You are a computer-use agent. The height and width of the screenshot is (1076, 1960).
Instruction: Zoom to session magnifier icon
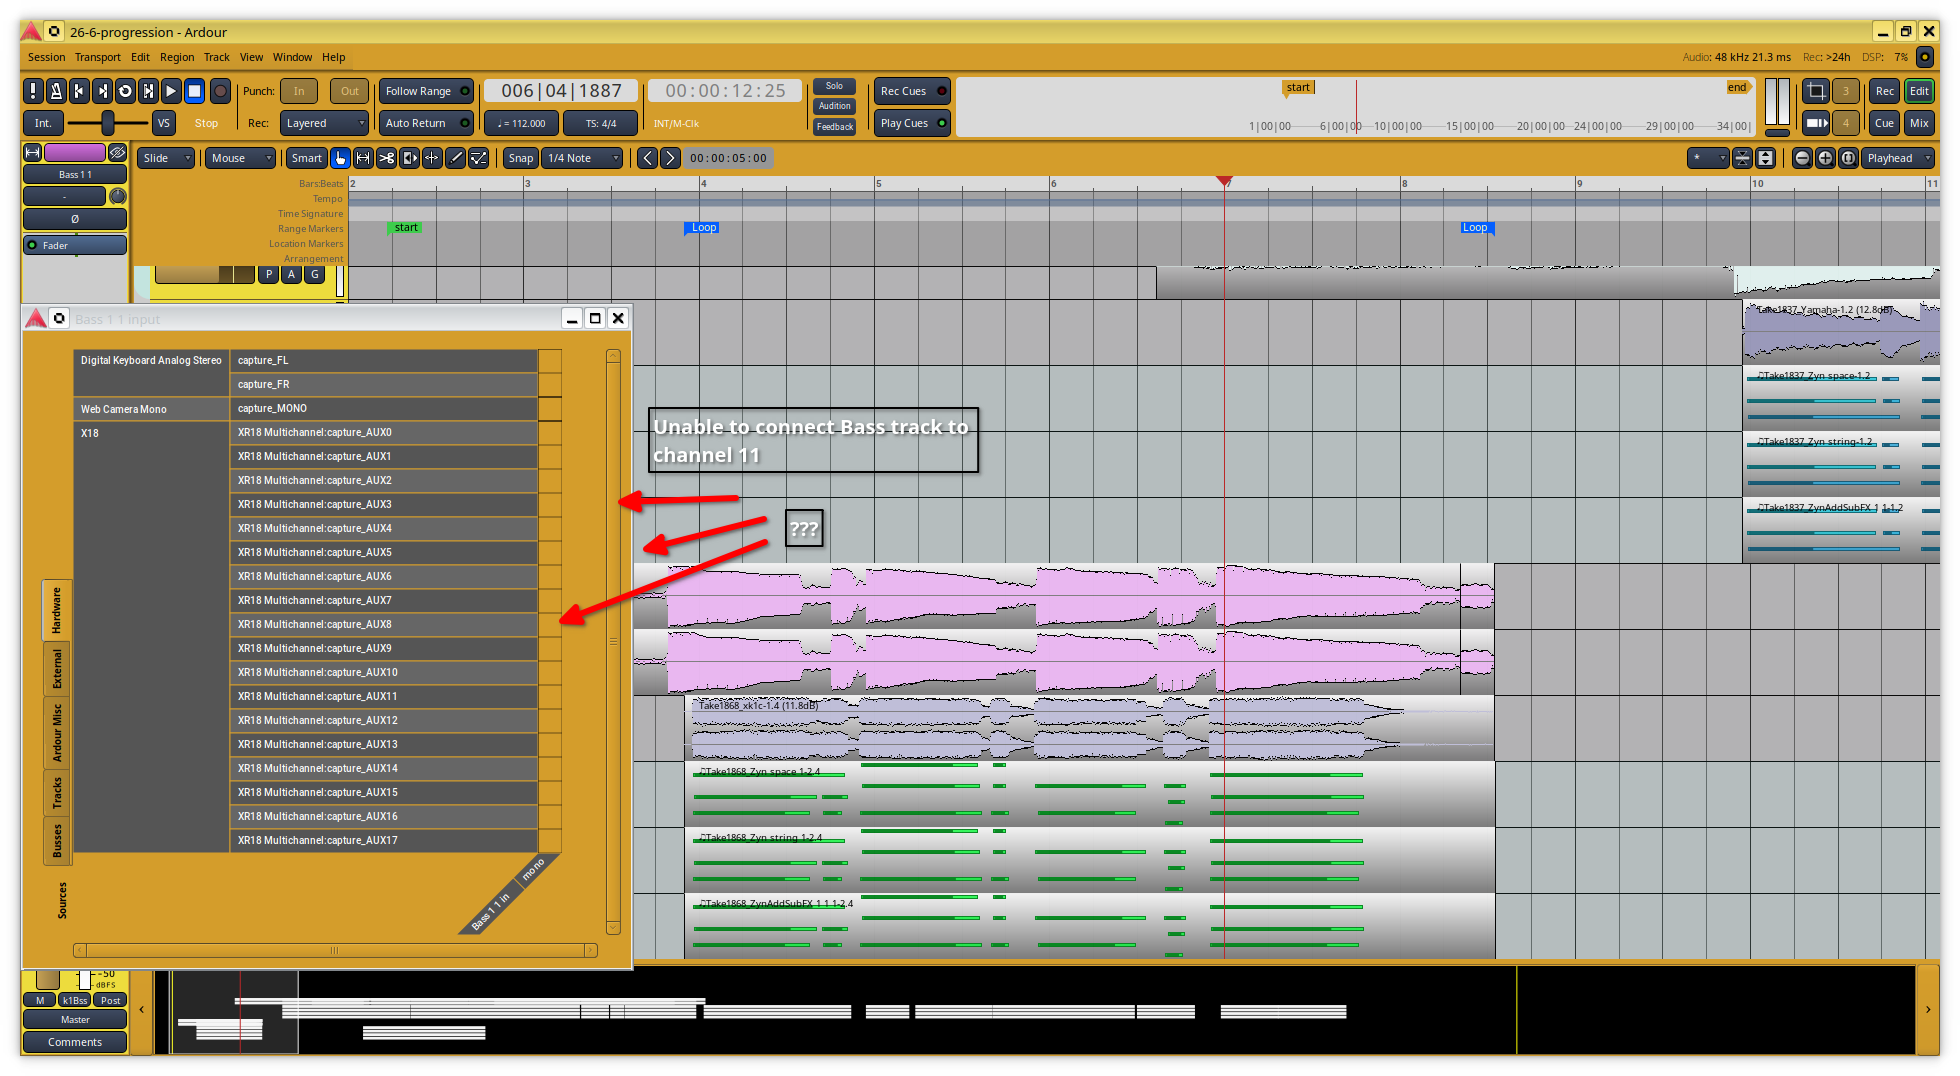tap(1848, 158)
